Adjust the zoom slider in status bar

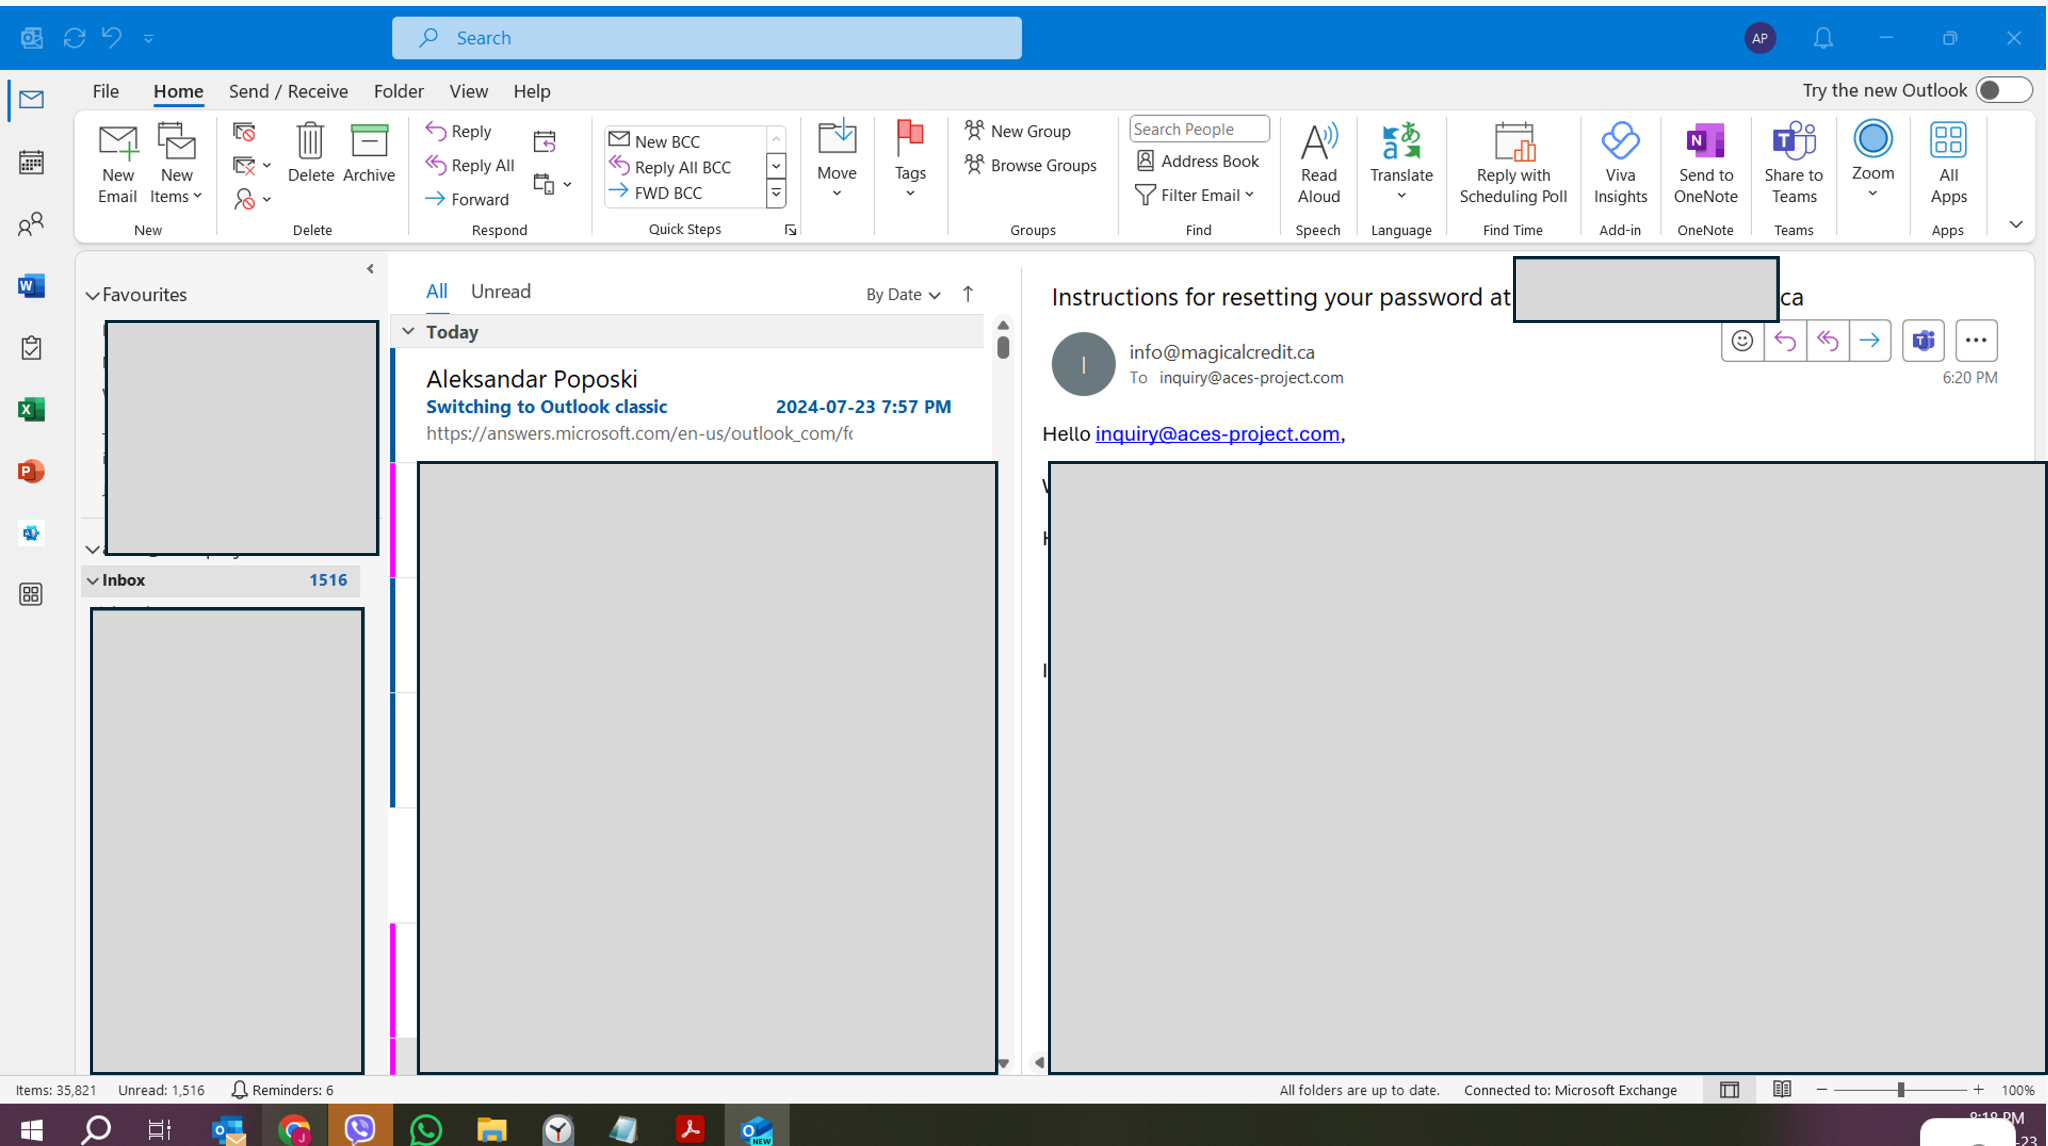coord(1899,1089)
